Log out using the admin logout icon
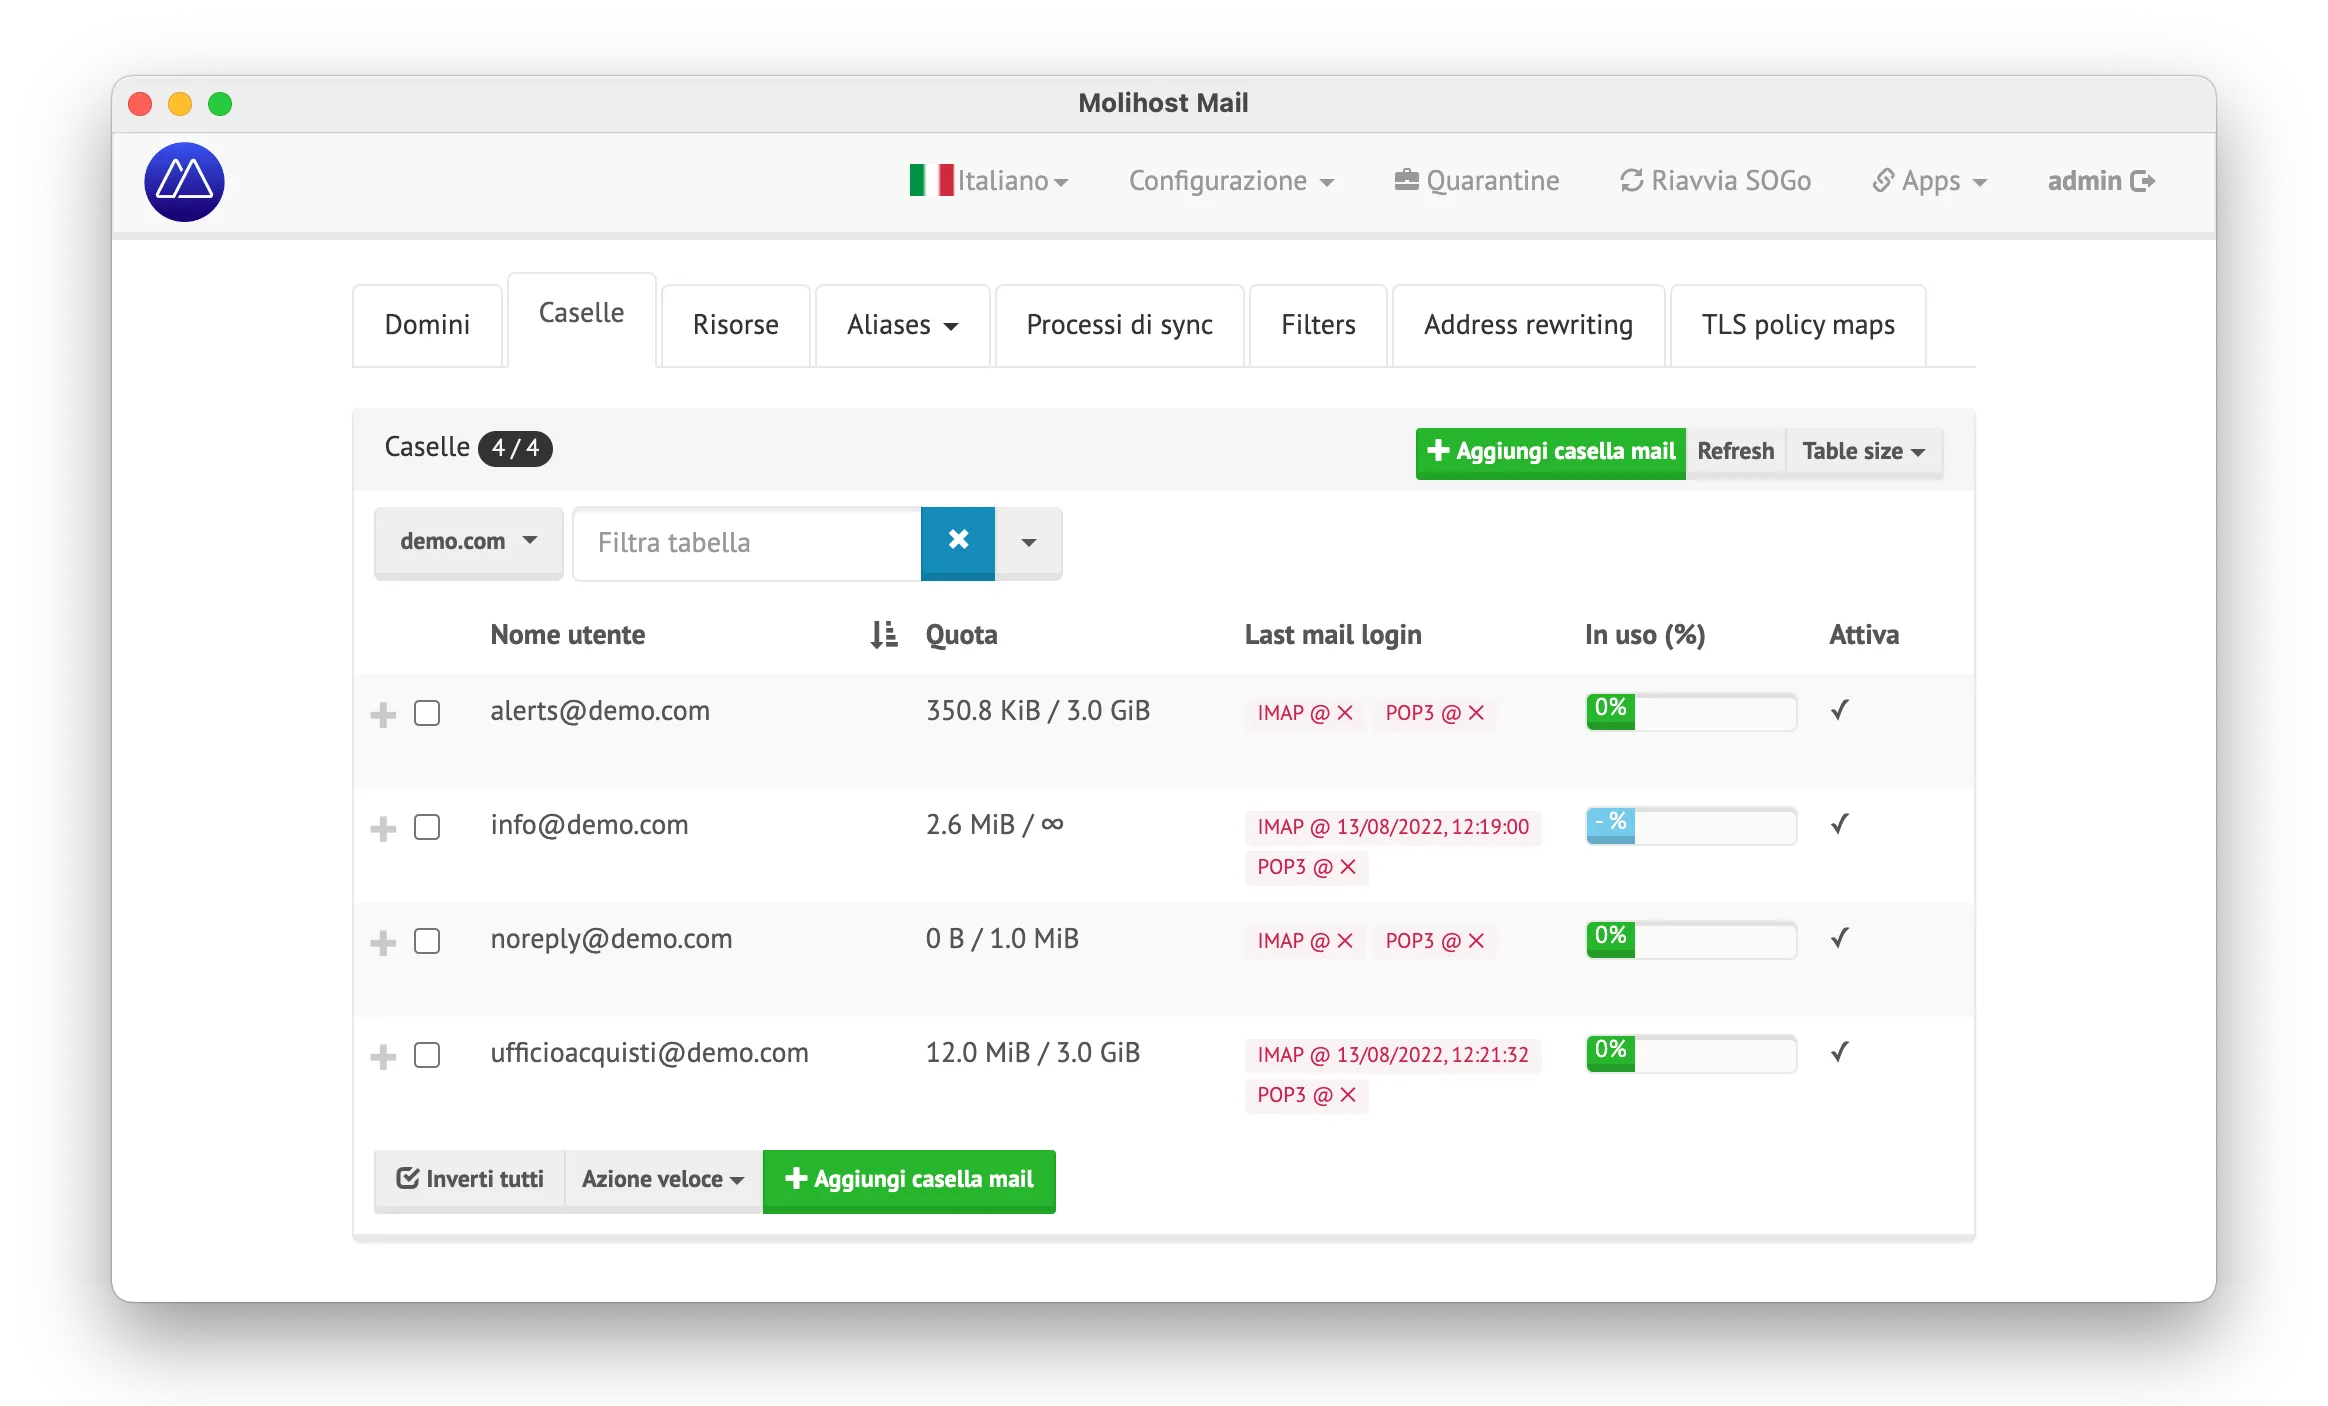The image size is (2328, 1406). (2142, 181)
